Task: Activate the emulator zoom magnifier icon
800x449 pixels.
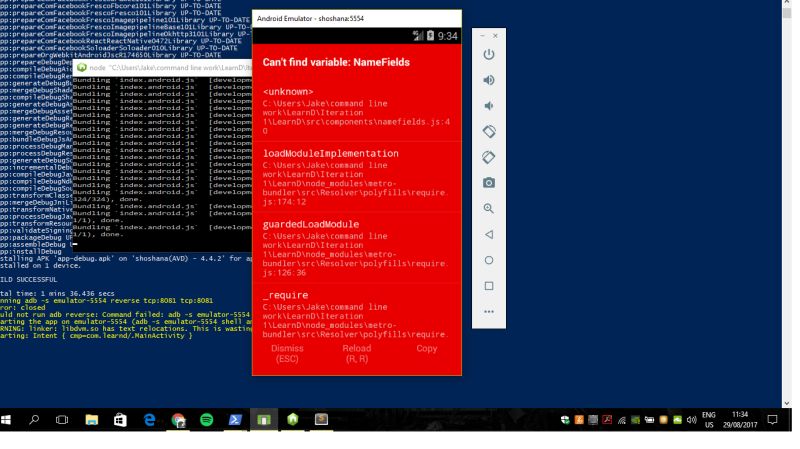Action: pyautogui.click(x=489, y=208)
